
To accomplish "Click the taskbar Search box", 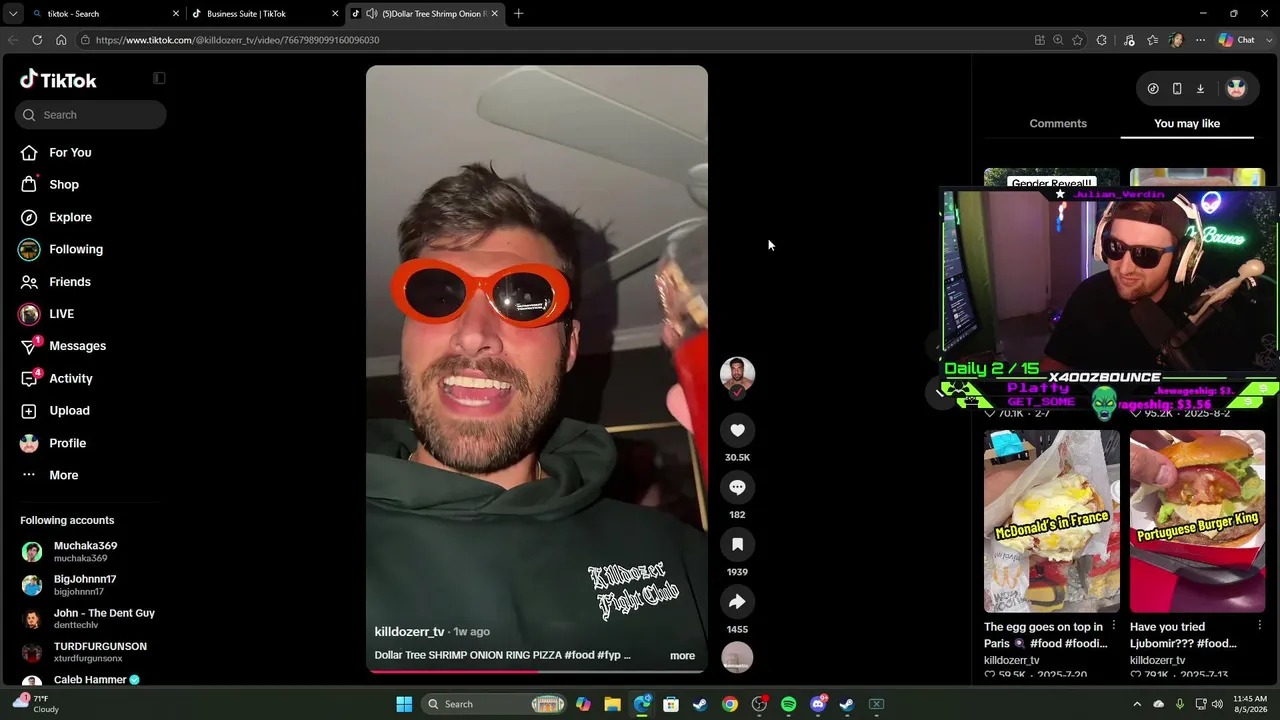I will pos(495,704).
